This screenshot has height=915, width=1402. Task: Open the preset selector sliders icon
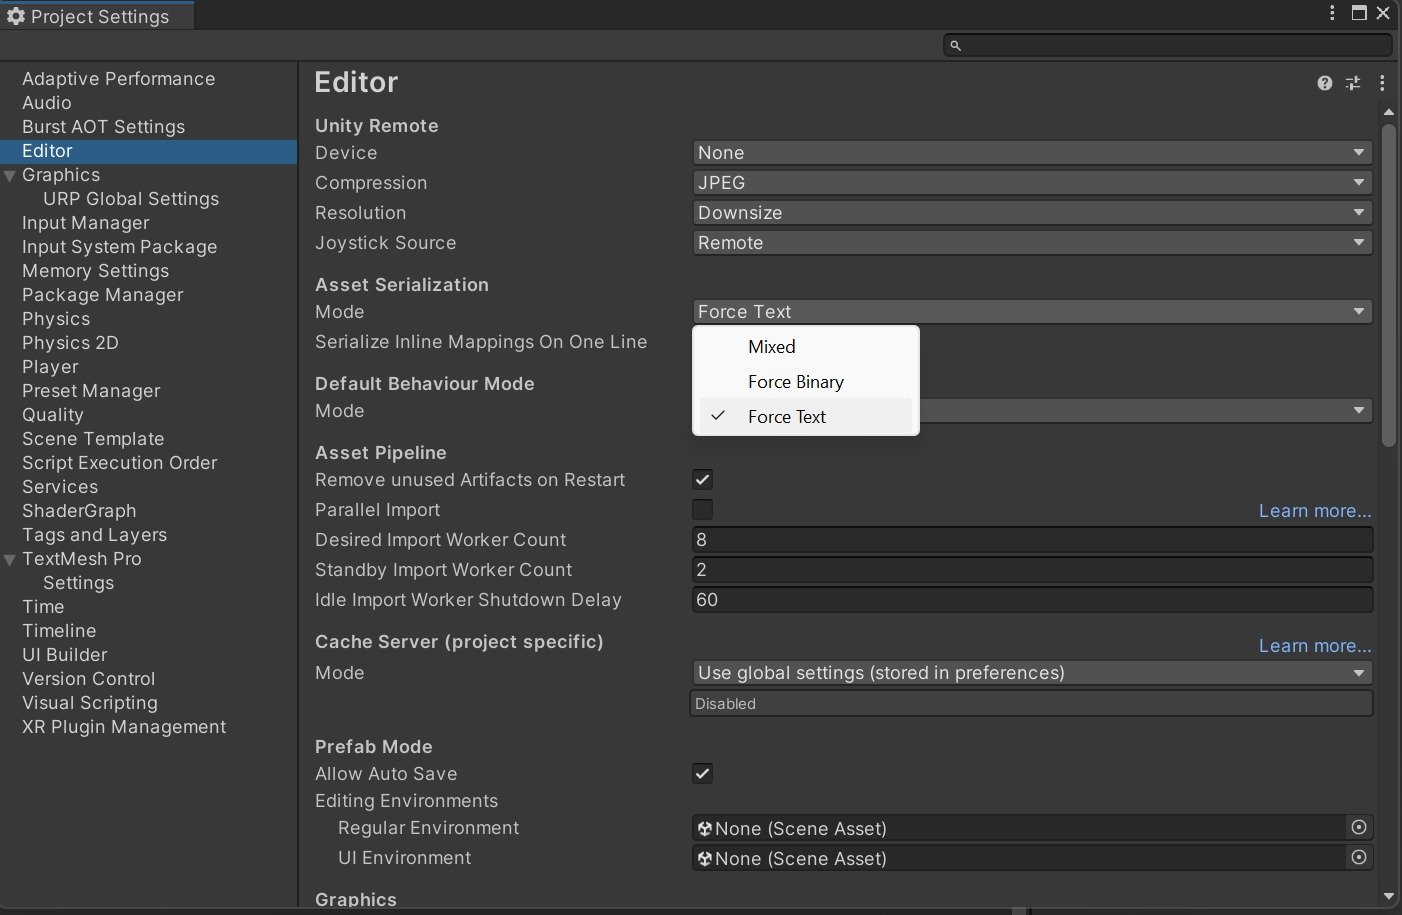coord(1353,83)
